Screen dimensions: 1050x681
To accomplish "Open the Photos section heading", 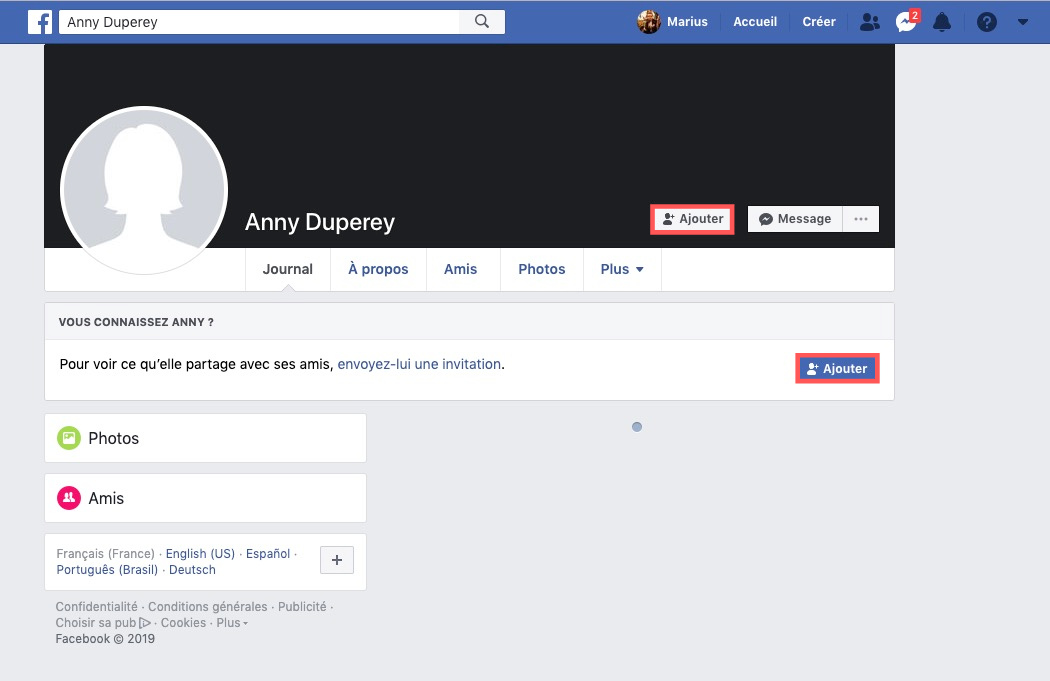I will tap(114, 439).
